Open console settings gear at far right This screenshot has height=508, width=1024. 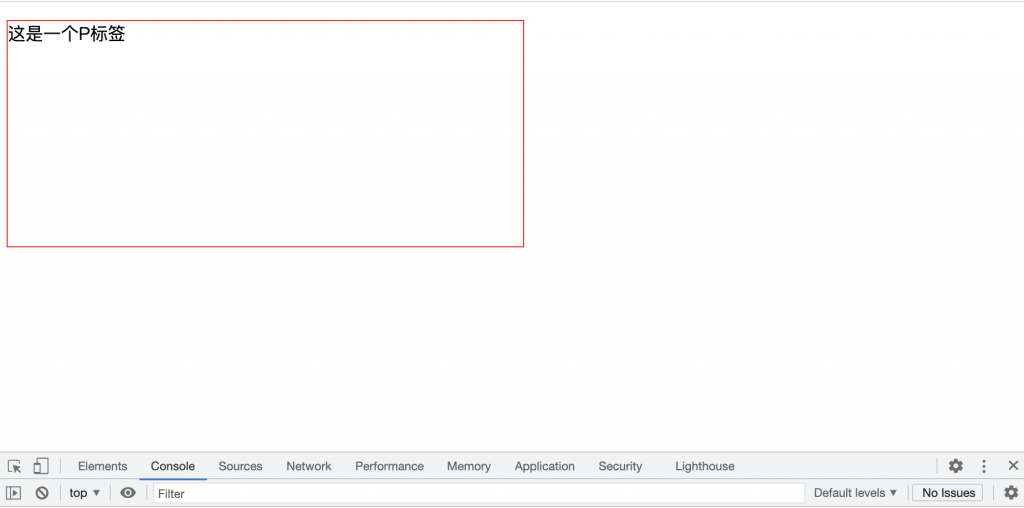[x=1011, y=492]
